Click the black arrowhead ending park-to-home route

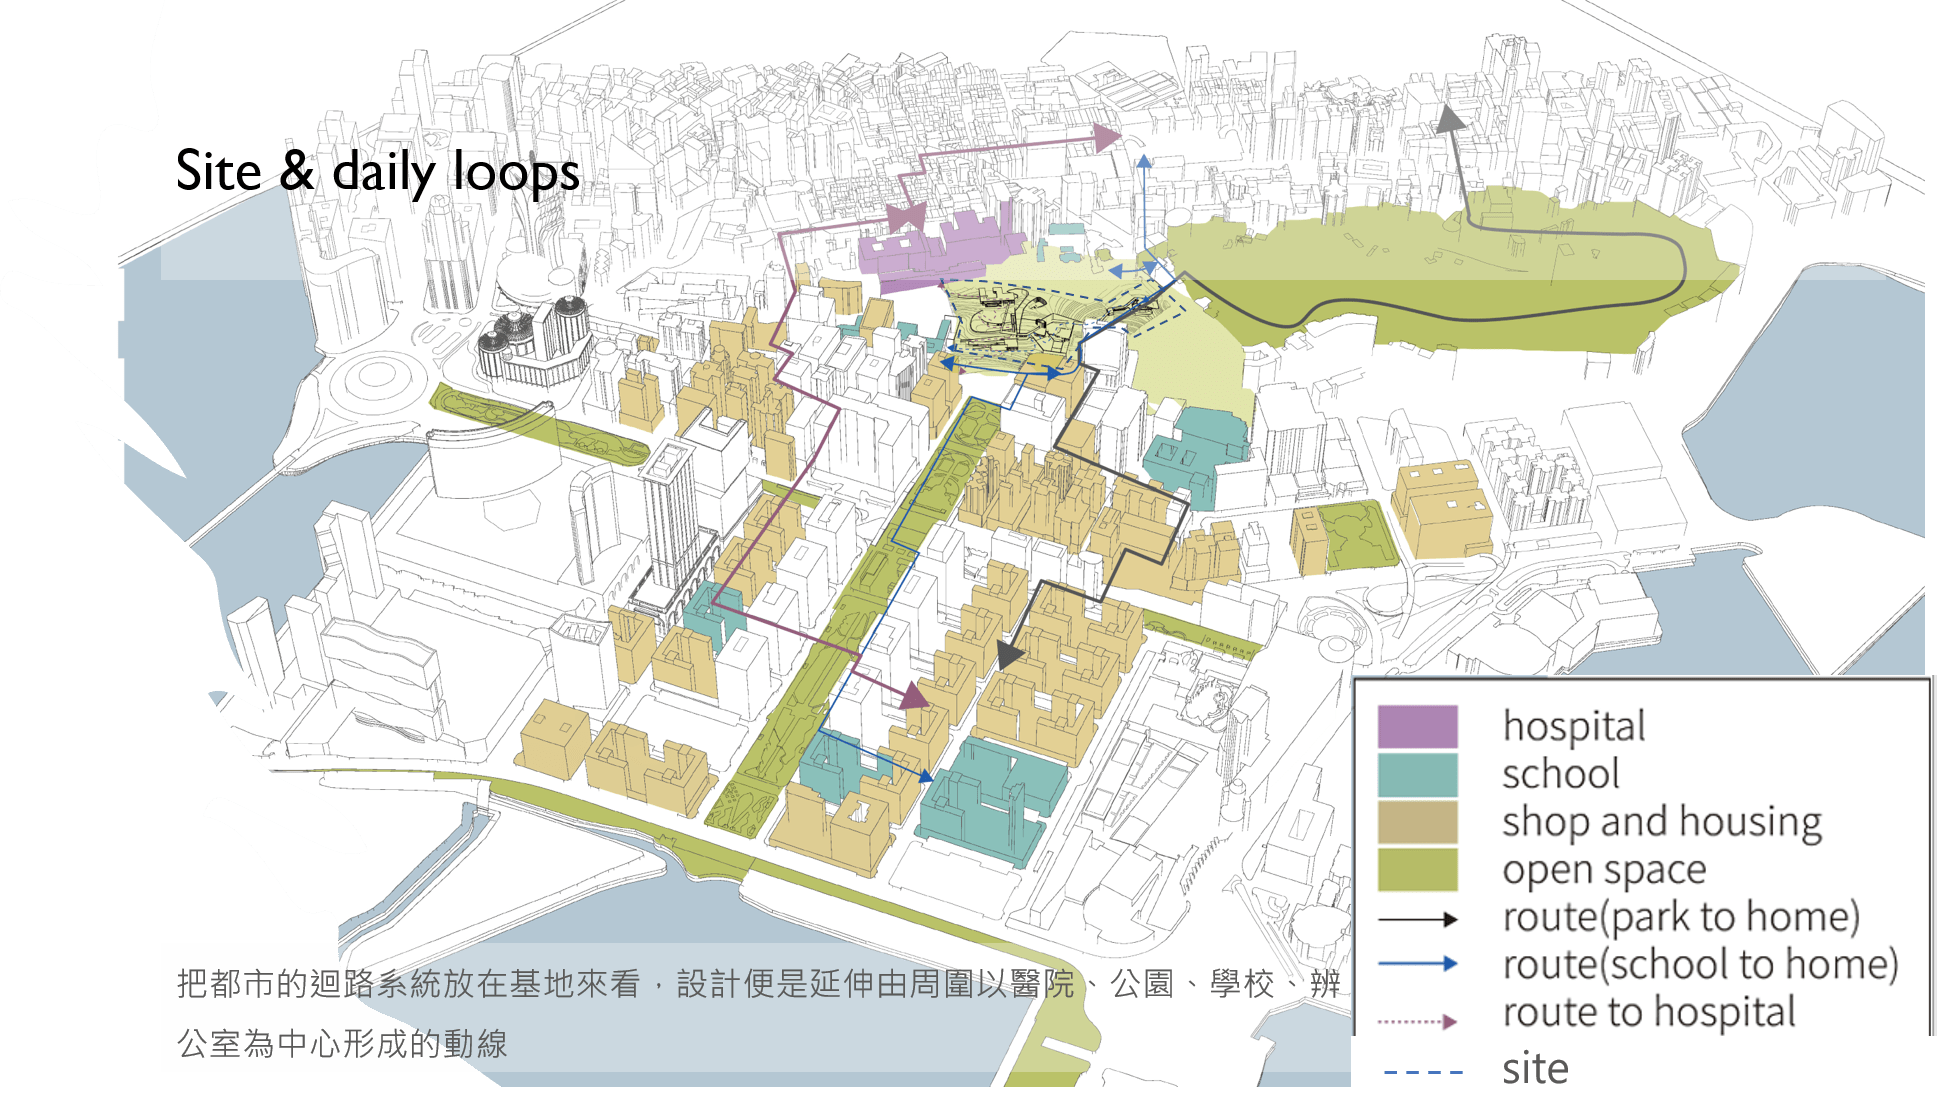click(x=1009, y=655)
